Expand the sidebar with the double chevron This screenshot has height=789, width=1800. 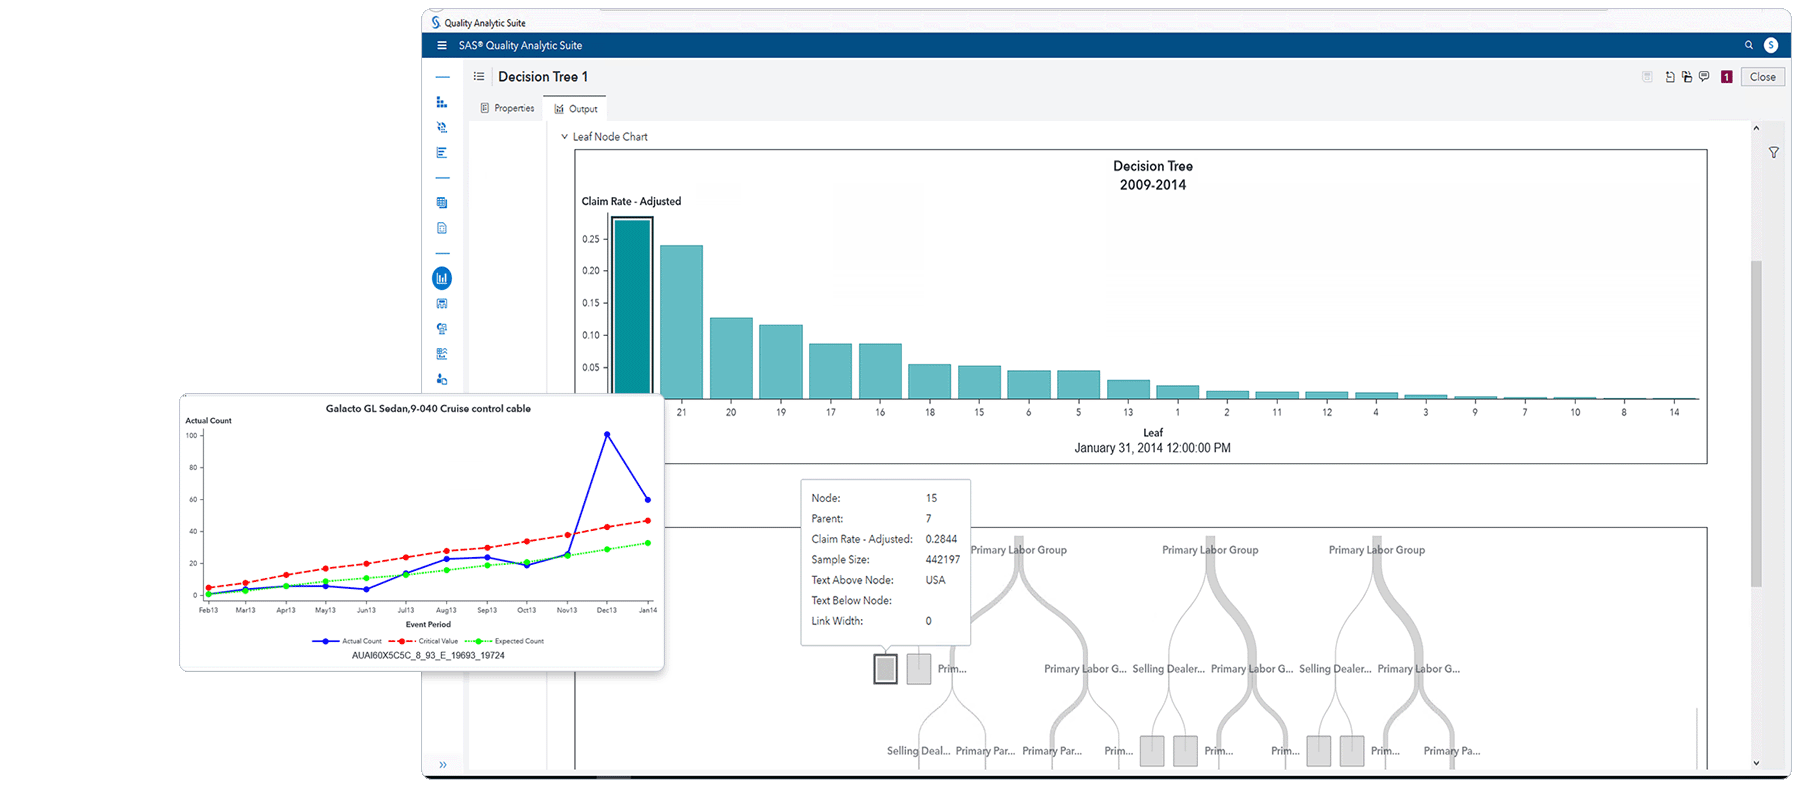(x=443, y=765)
